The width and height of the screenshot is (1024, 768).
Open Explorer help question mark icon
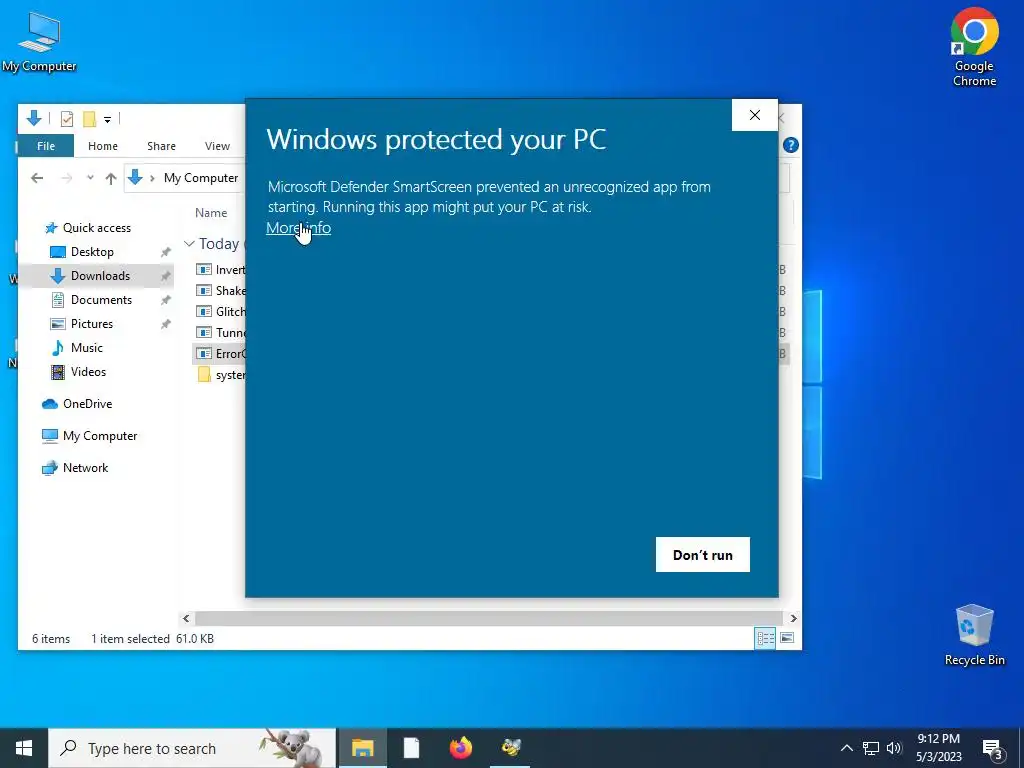(x=790, y=145)
